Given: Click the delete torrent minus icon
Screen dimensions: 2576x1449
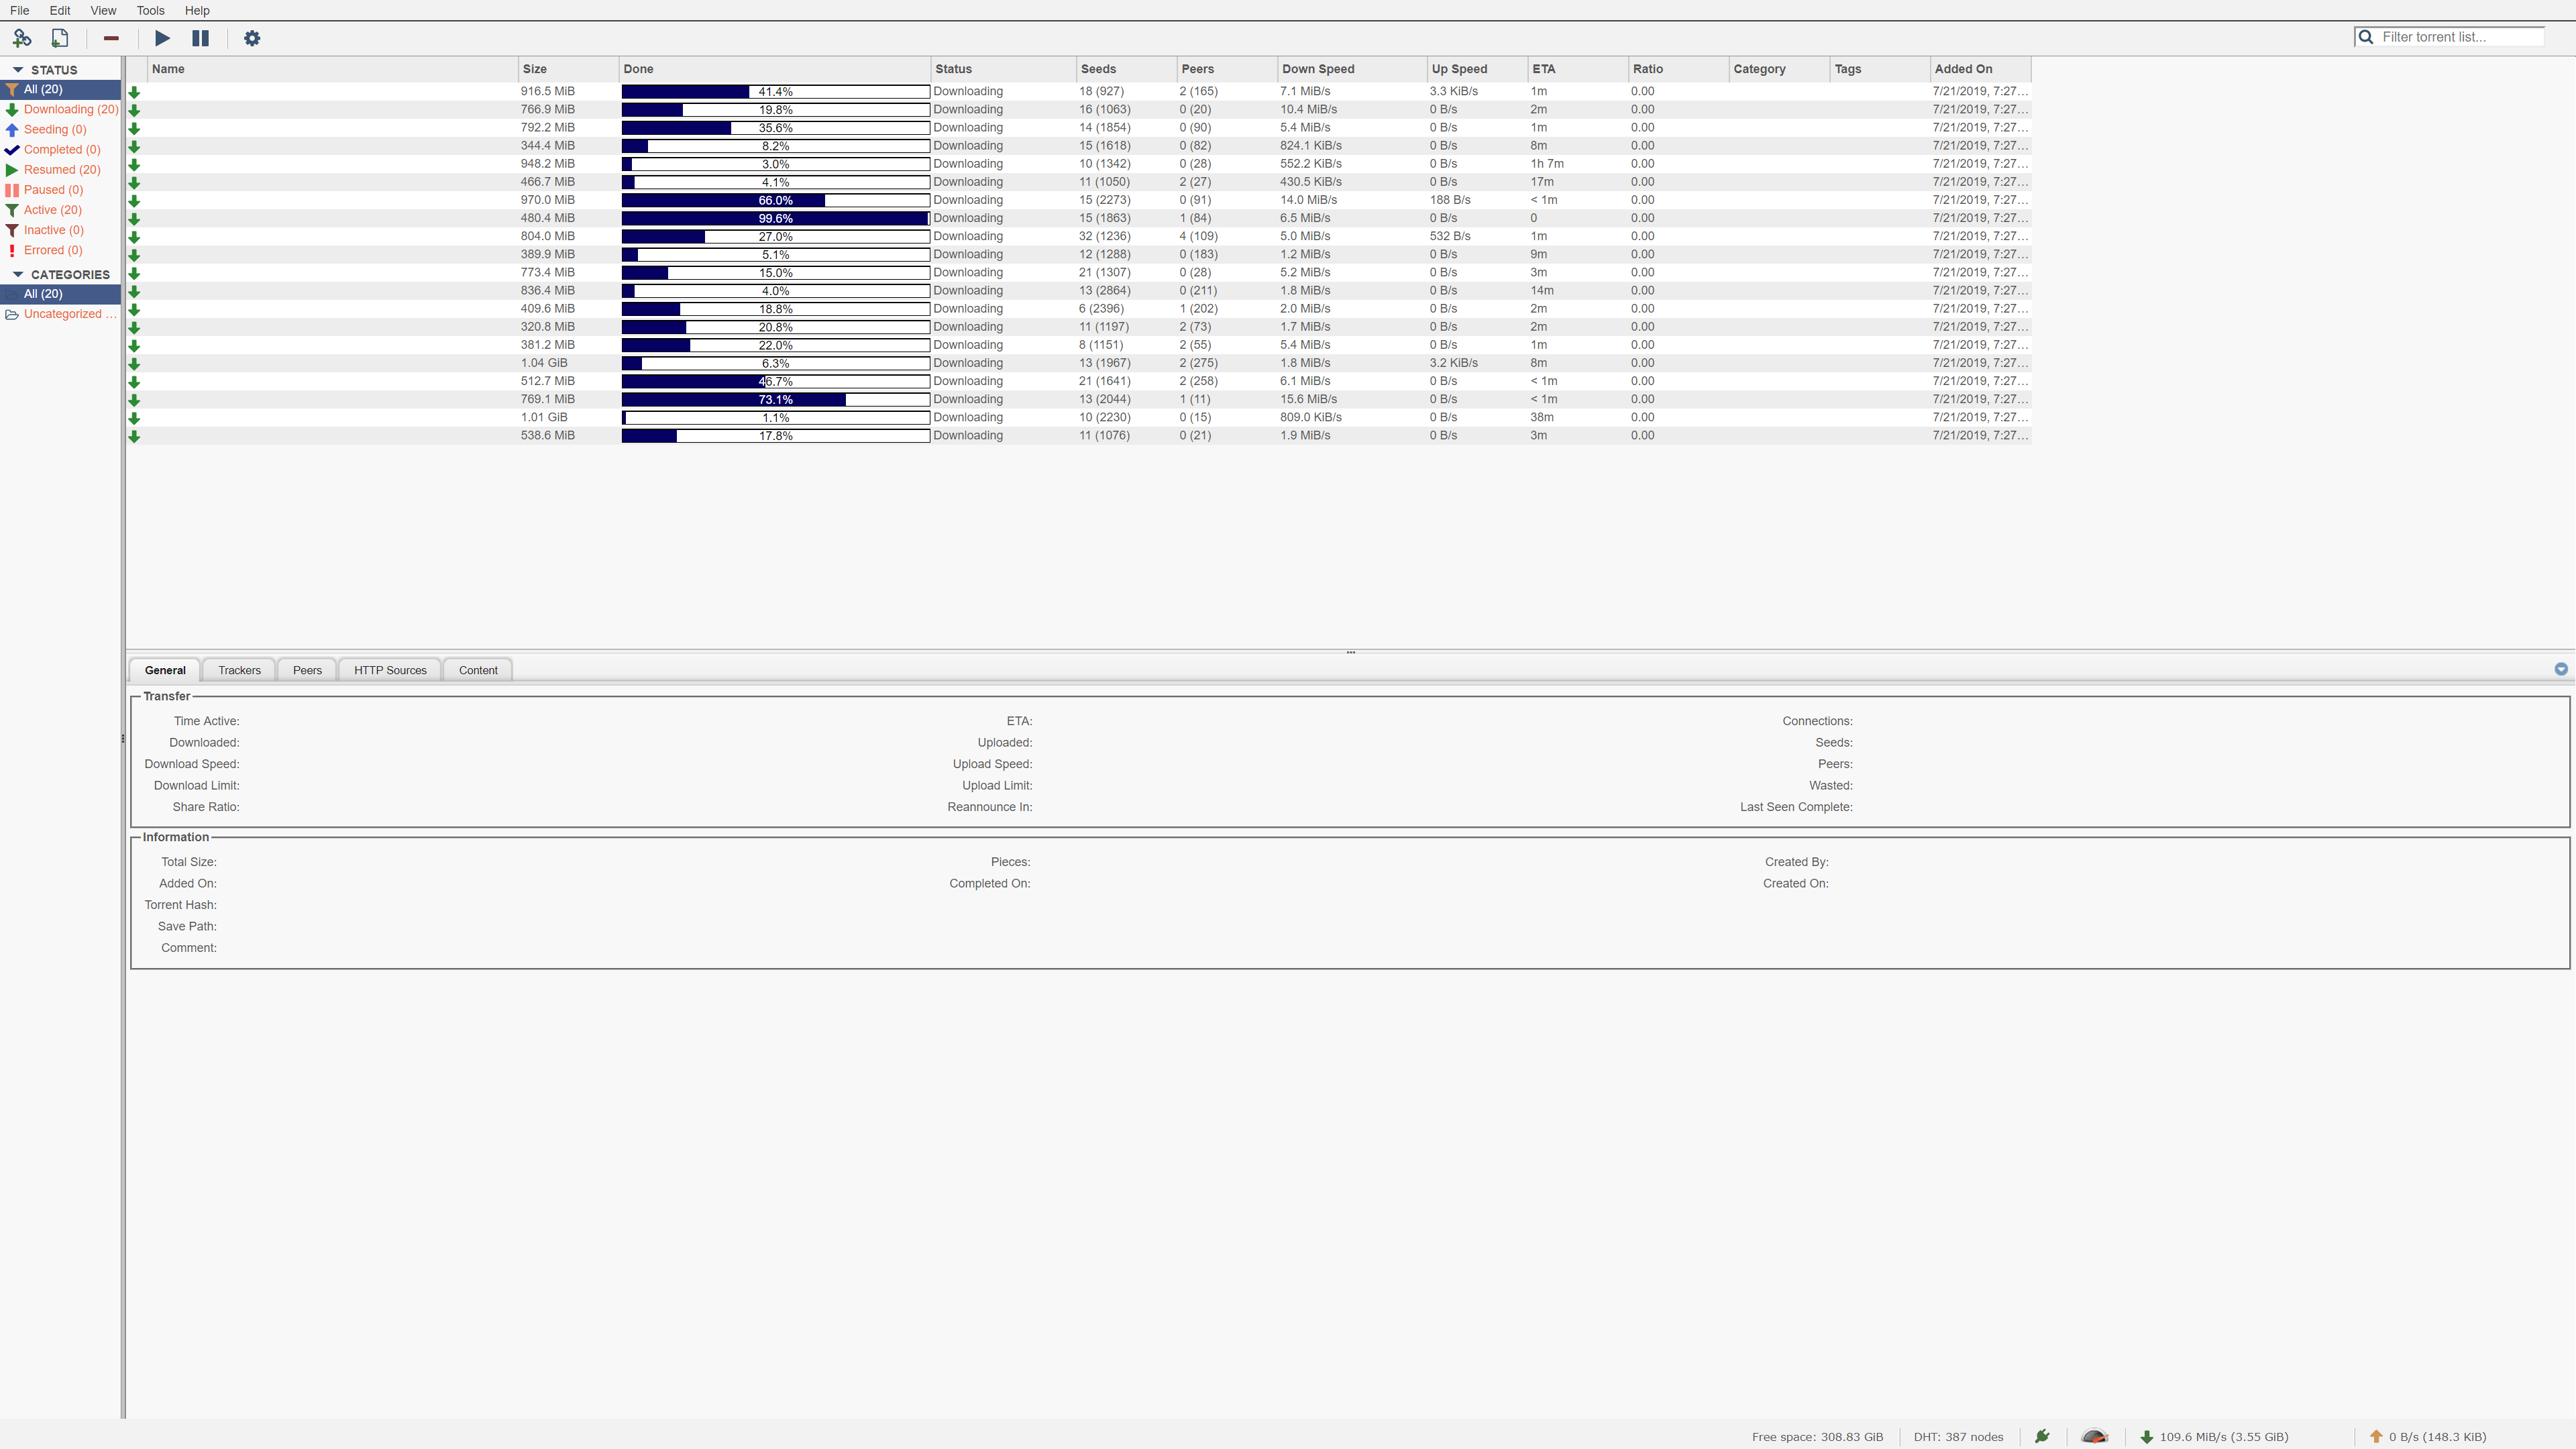Looking at the screenshot, I should (111, 38).
